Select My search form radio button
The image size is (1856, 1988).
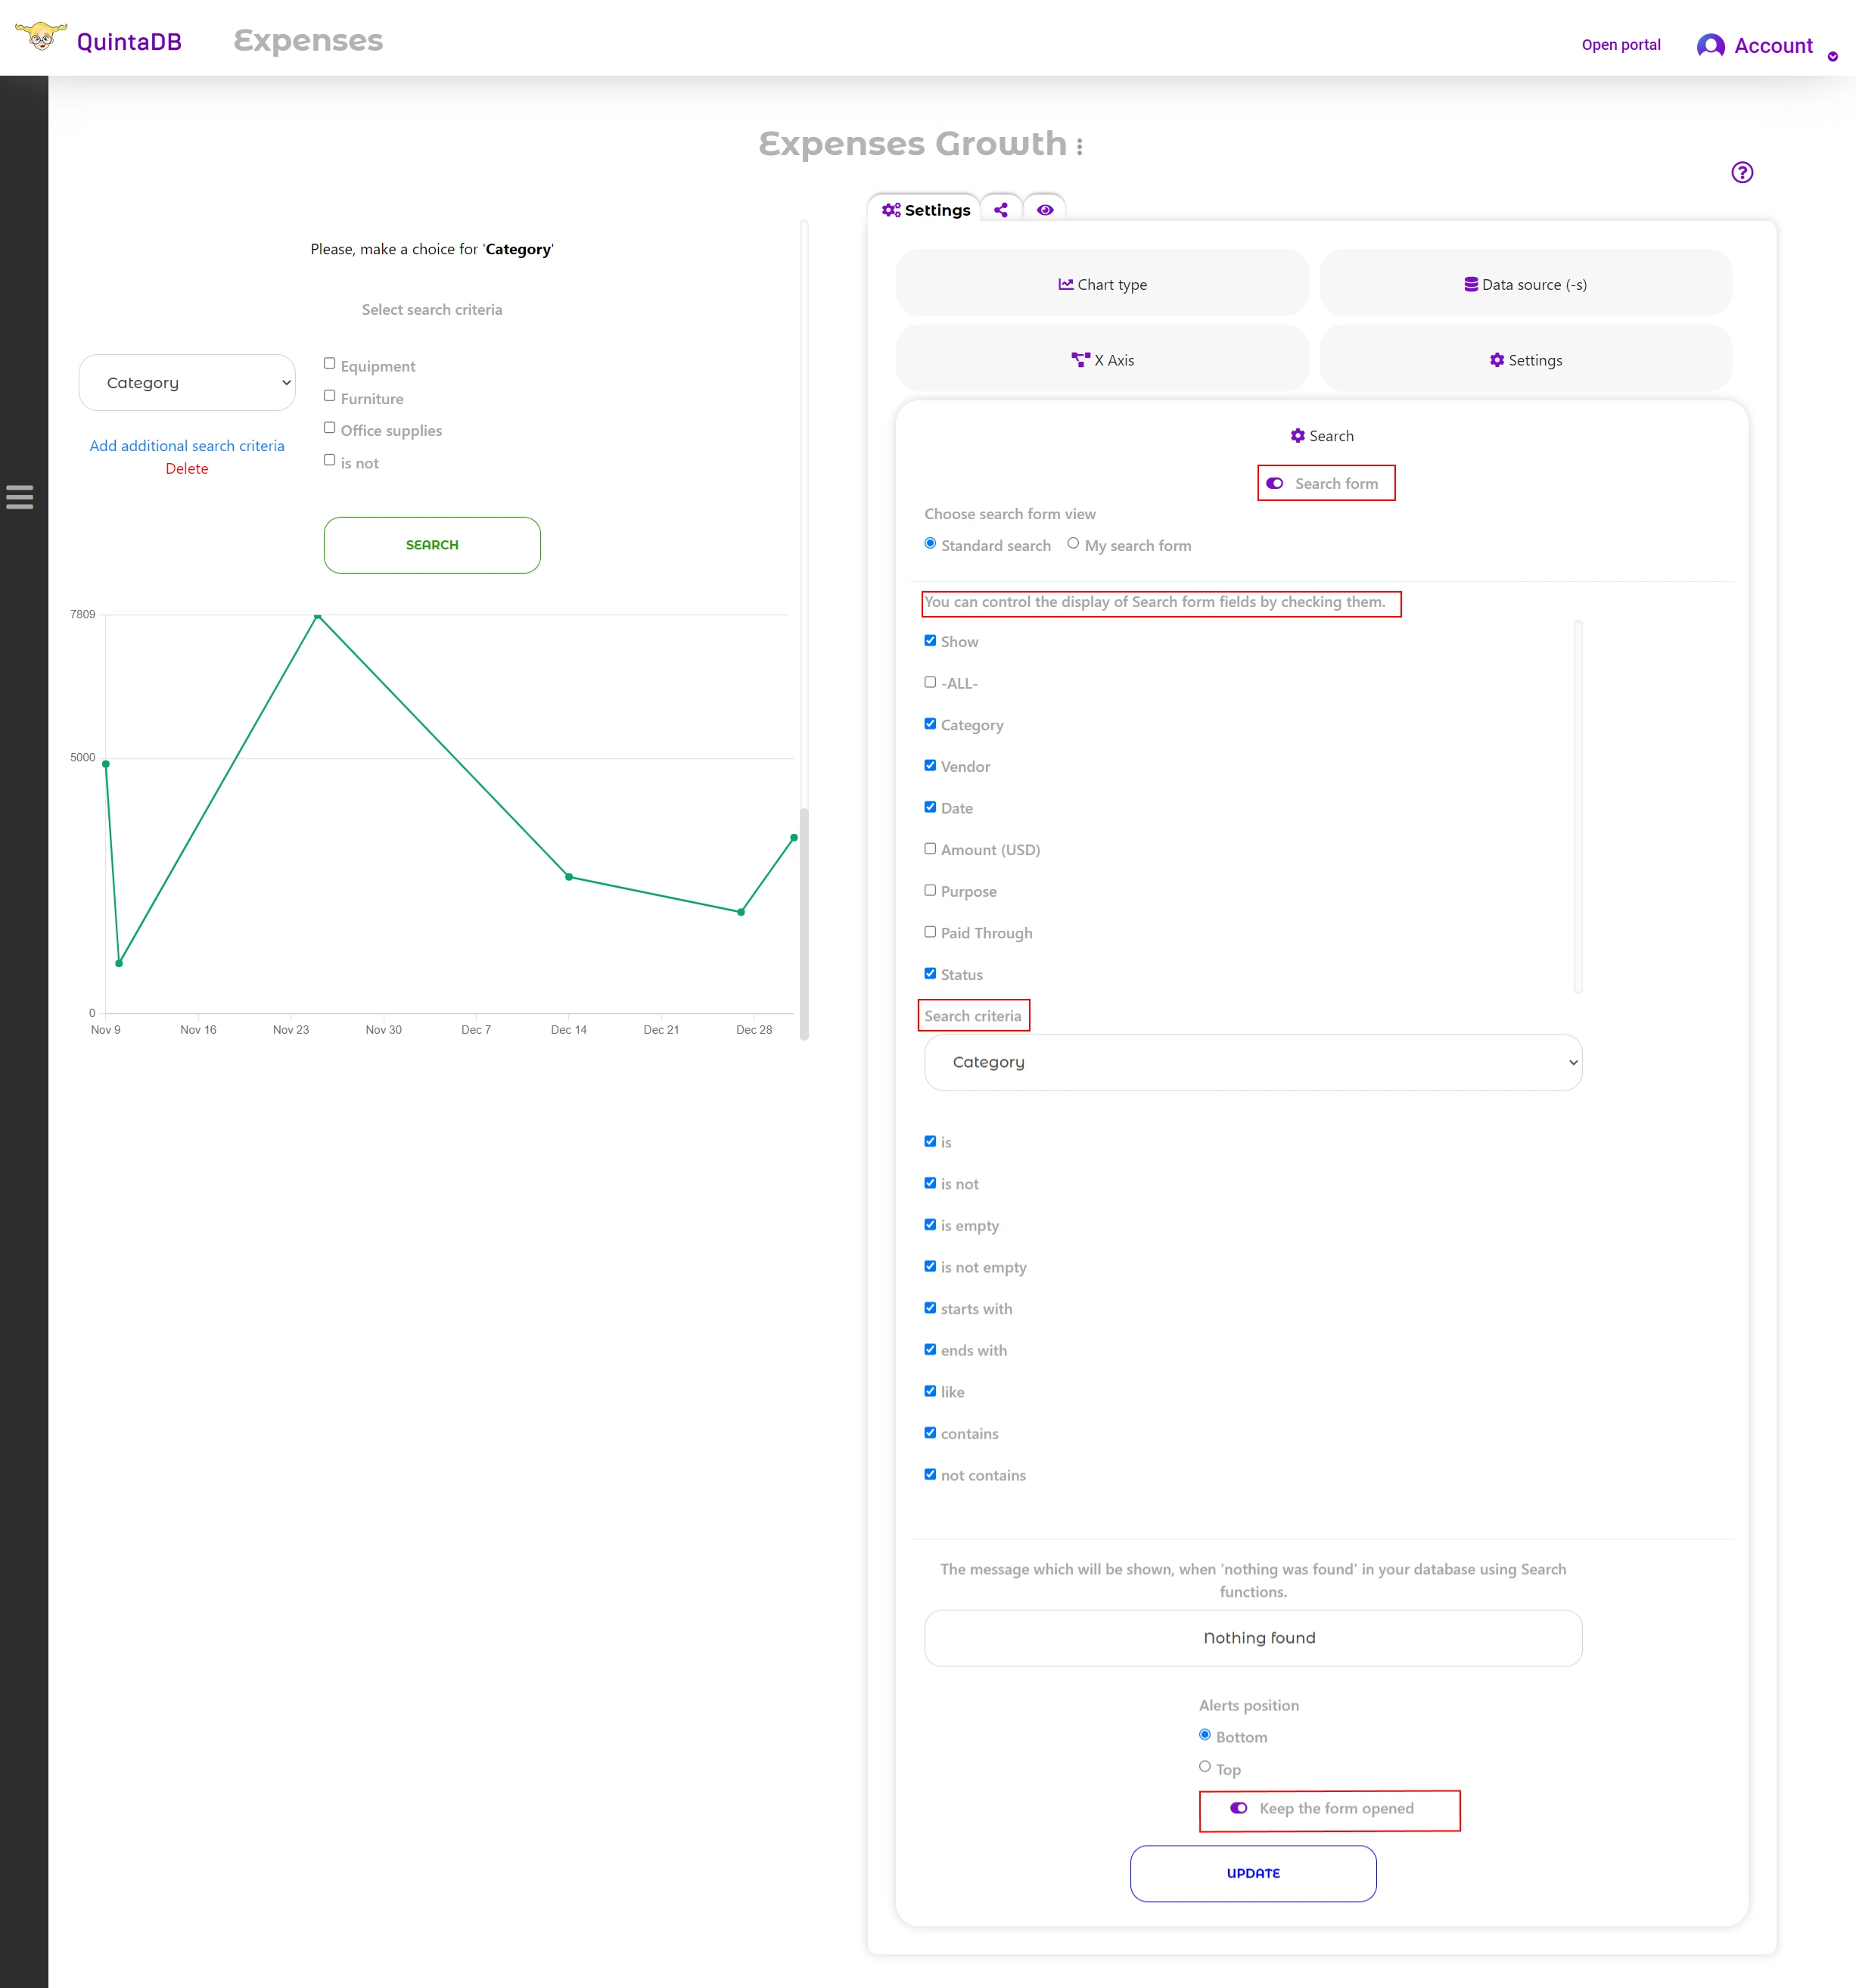1073,544
